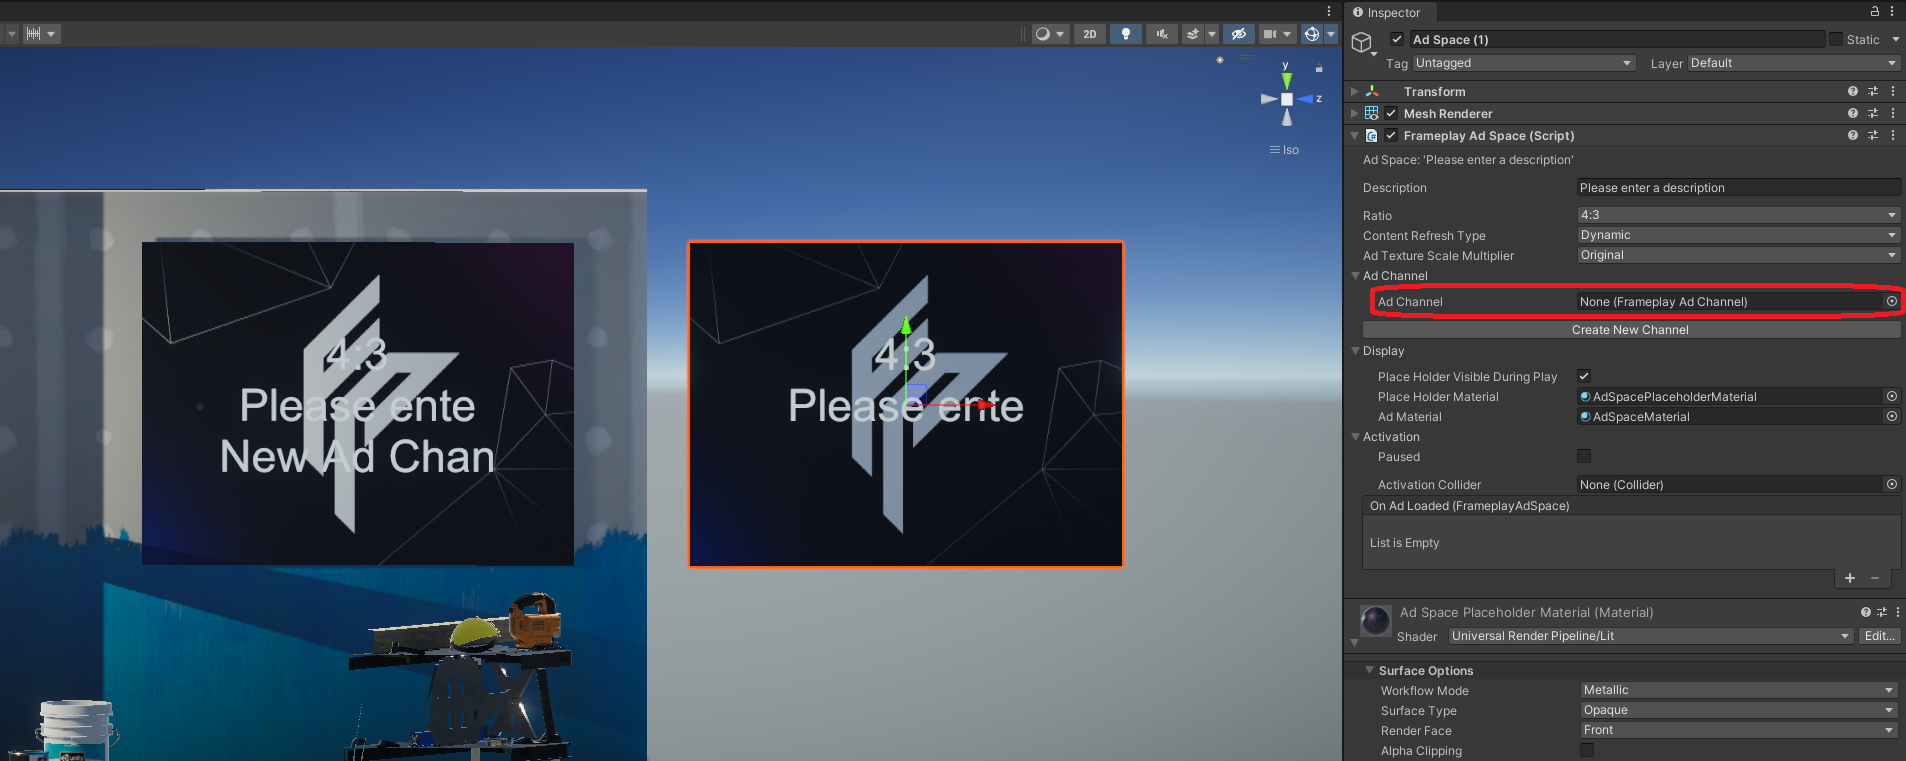Toggle 2D view mode in scene toolbar
The width and height of the screenshot is (1906, 761).
pyautogui.click(x=1090, y=34)
